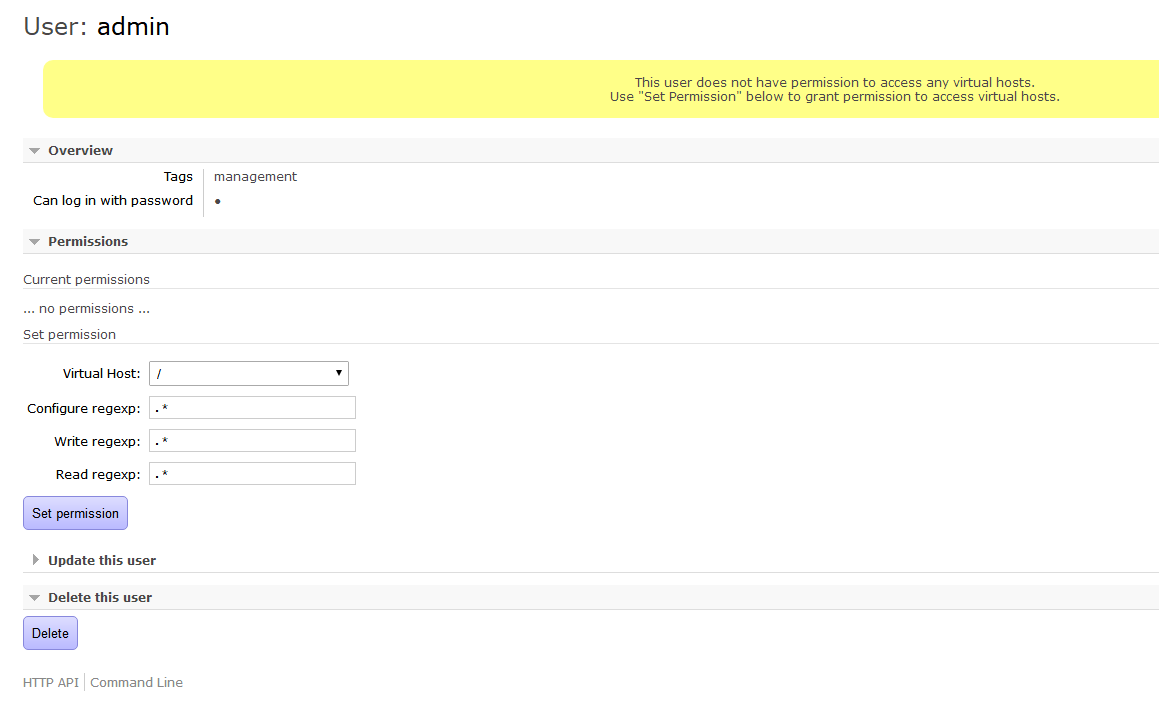Click the arrow icon beside Update this user
This screenshot has height=707, width=1159.
pos(36,560)
